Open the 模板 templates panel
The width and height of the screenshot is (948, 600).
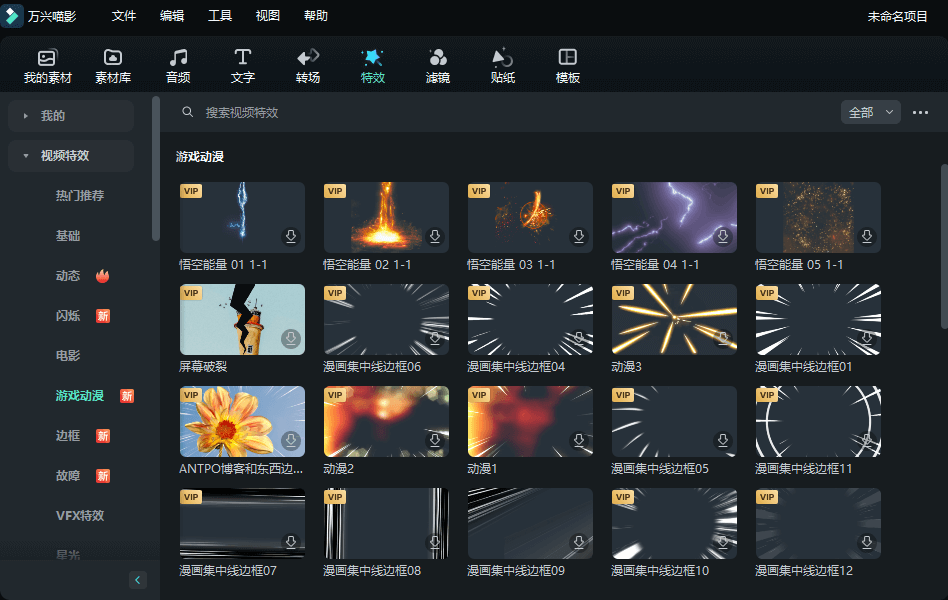[568, 66]
